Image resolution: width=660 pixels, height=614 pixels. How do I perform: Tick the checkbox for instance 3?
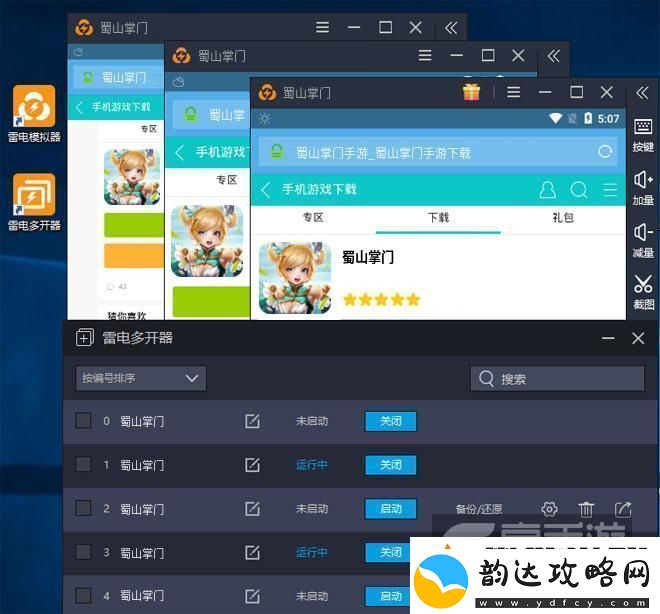point(83,552)
